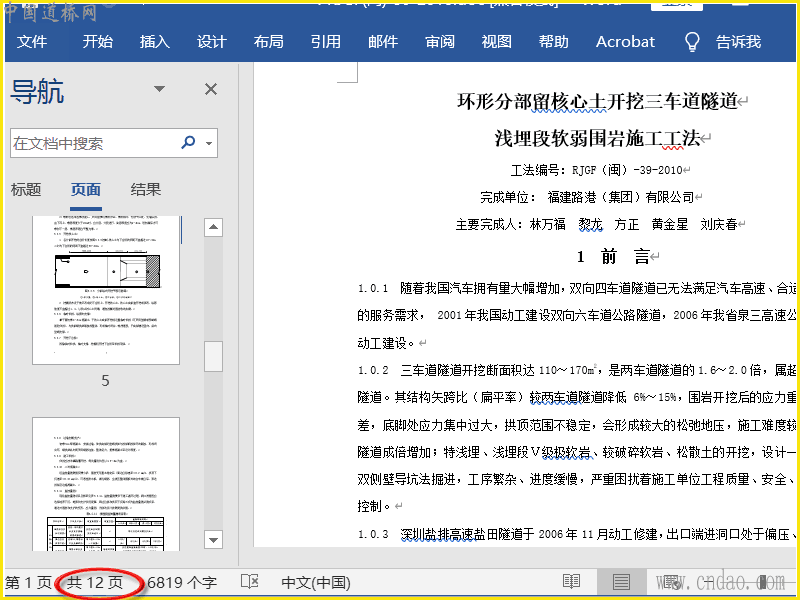Open the 文件 menu
Image resolution: width=800 pixels, height=600 pixels.
click(x=32, y=42)
